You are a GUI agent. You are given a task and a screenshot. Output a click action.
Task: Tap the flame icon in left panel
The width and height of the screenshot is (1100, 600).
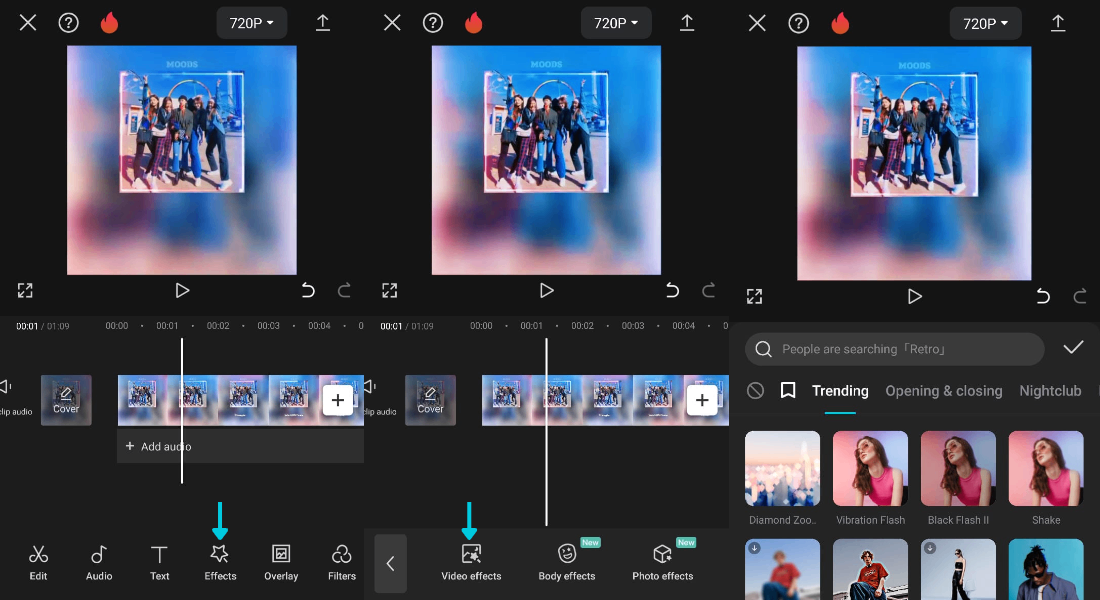109,23
